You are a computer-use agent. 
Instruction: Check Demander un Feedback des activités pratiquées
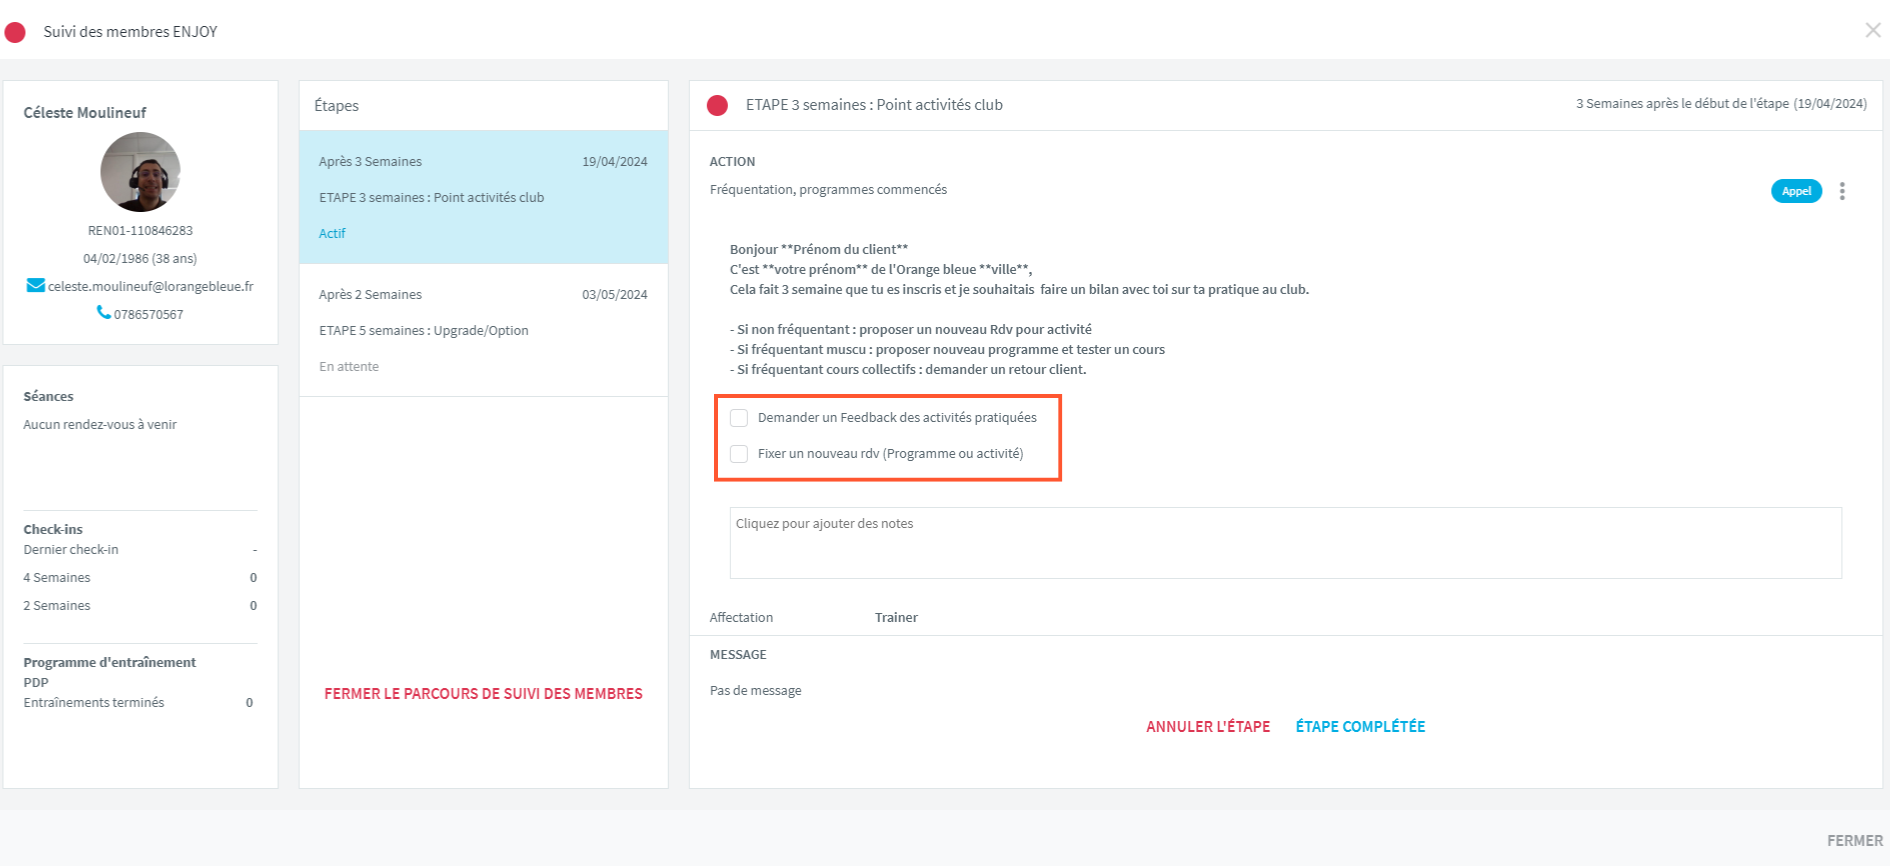pos(739,418)
